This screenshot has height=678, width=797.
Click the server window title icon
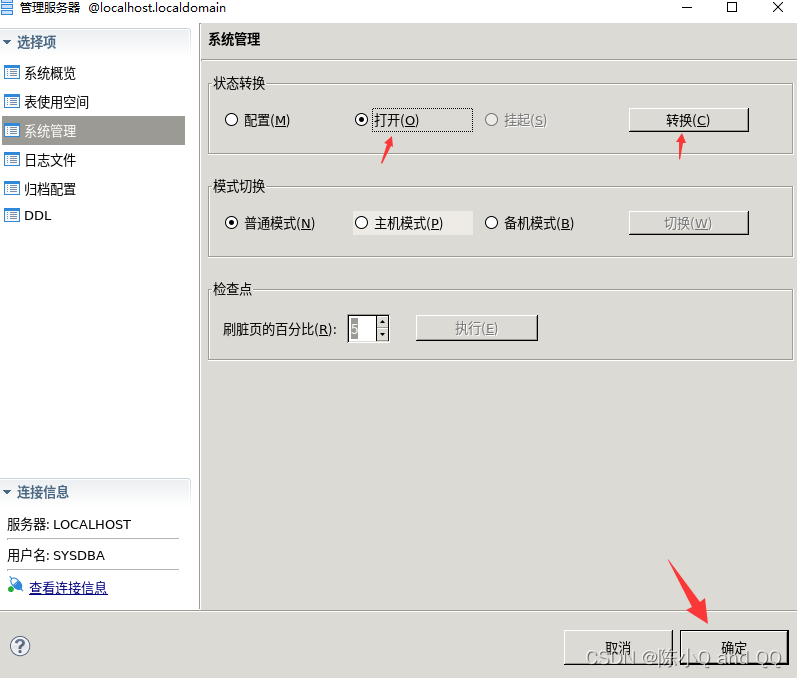(x=7, y=8)
